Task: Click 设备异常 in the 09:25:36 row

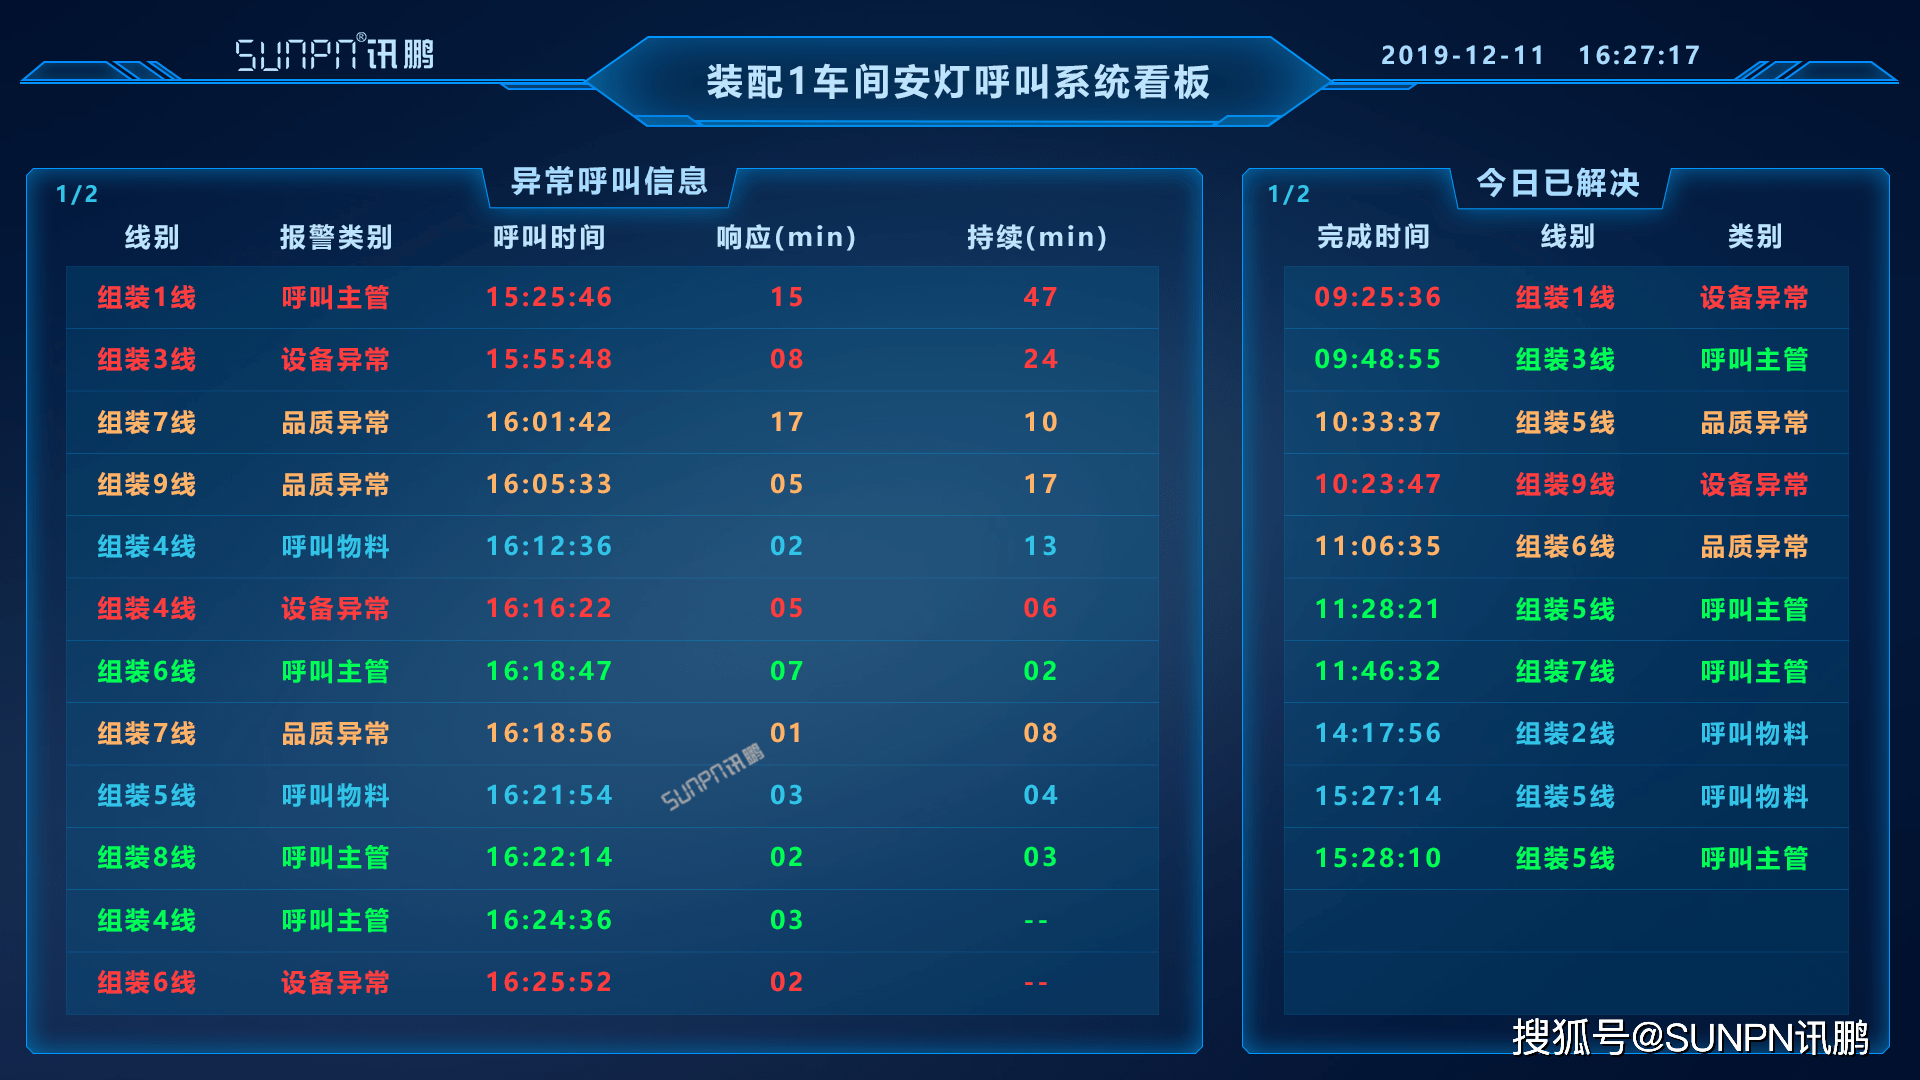Action: pos(1755,297)
